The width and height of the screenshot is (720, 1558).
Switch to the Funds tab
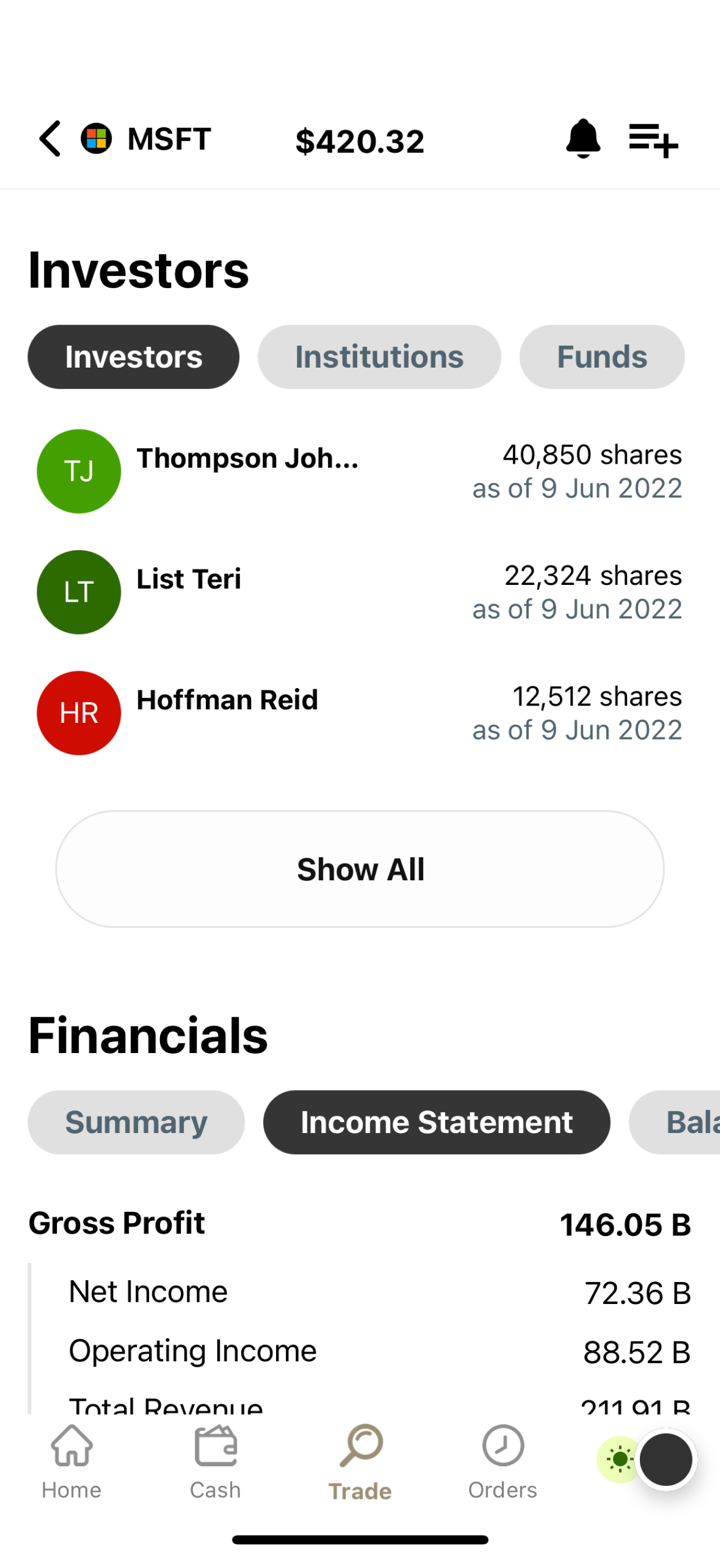click(601, 357)
